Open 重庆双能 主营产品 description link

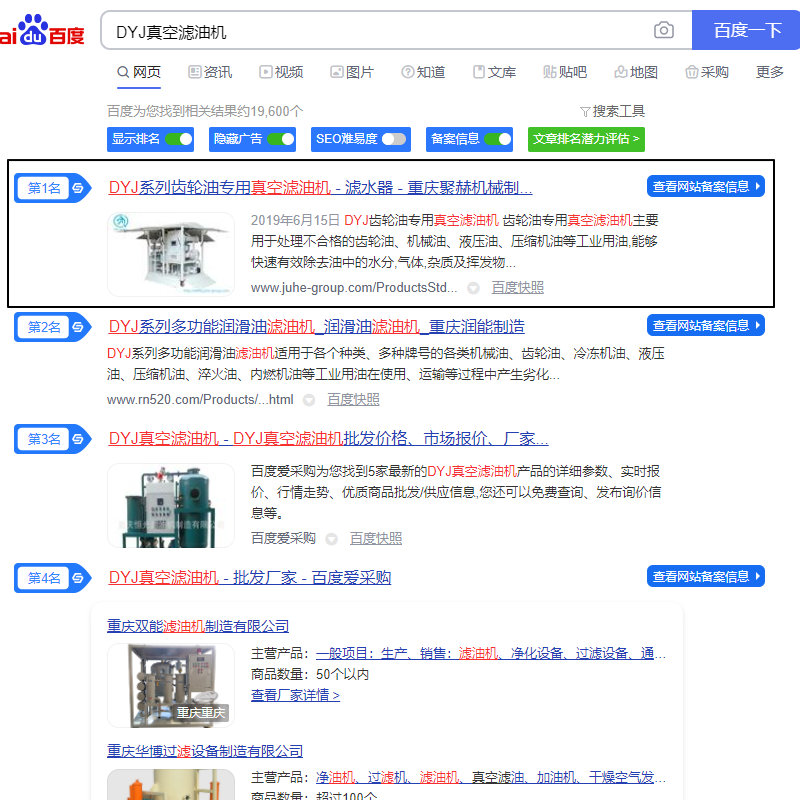[x=491, y=654]
